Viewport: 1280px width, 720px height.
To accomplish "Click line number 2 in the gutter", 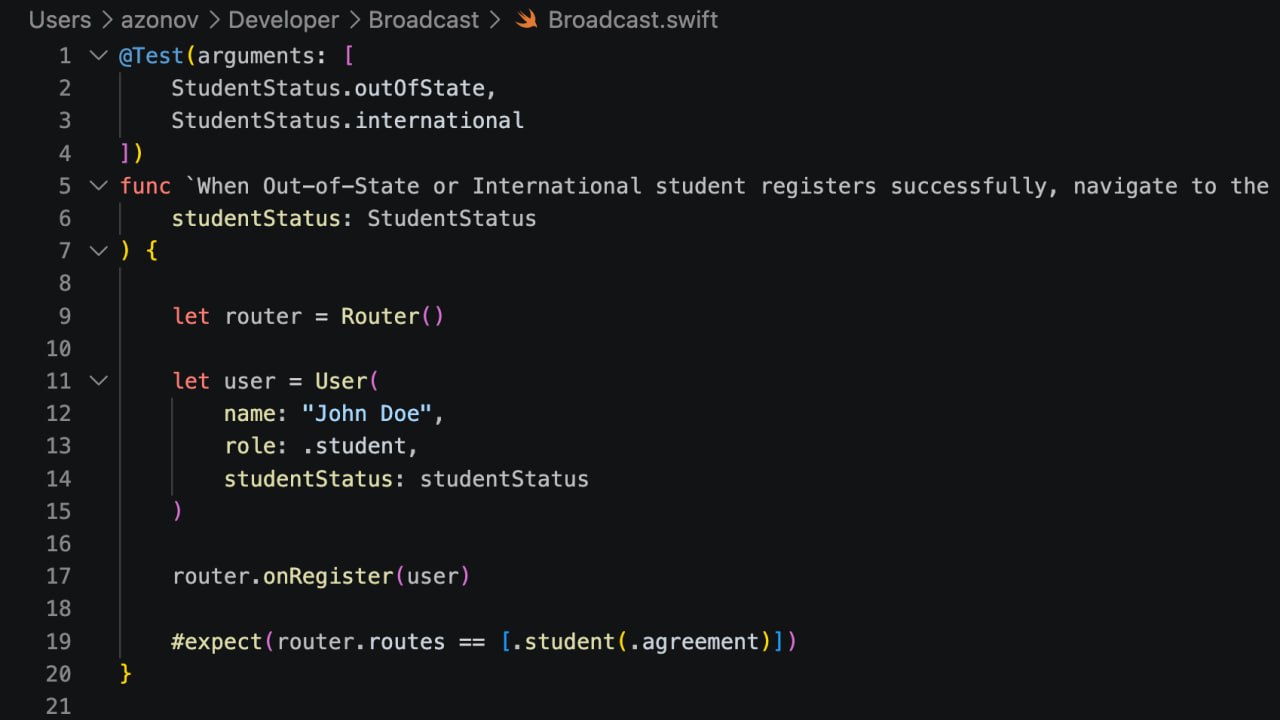I will coord(65,88).
